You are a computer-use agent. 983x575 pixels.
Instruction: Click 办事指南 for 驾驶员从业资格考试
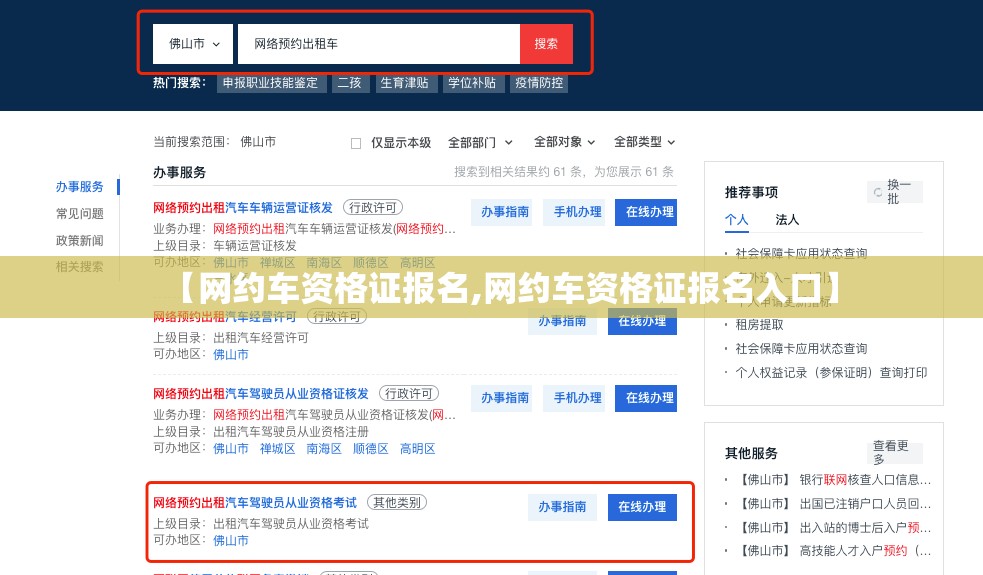[562, 507]
